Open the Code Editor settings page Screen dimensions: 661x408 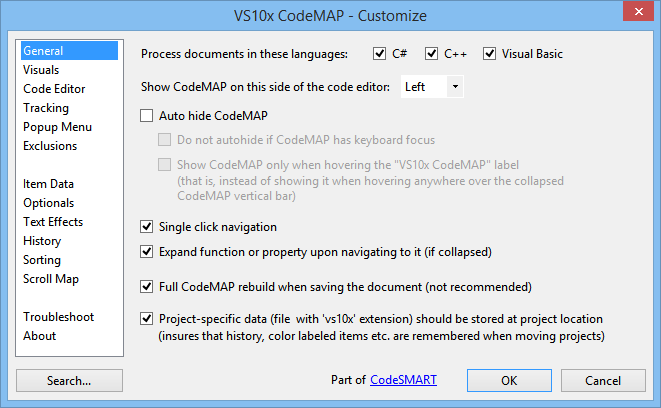(x=54, y=89)
